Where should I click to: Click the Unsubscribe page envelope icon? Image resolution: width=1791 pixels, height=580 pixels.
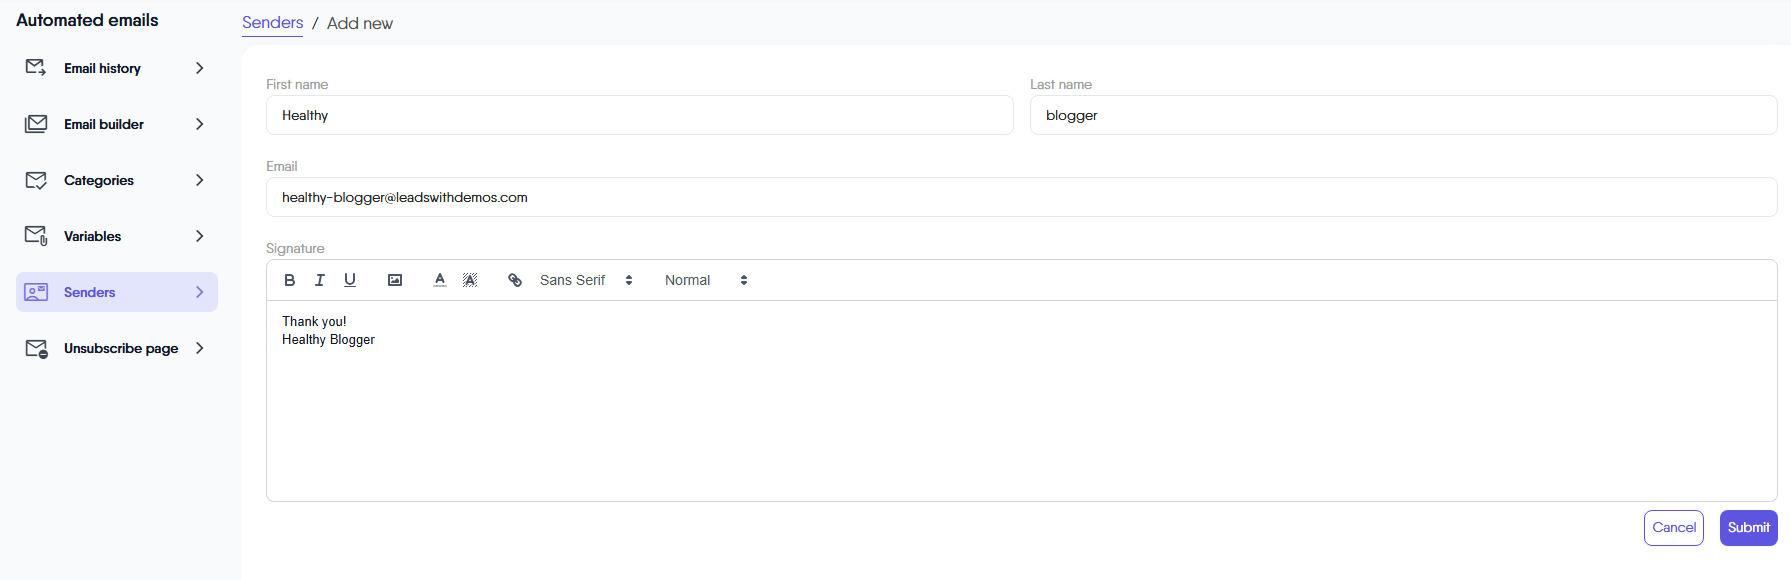coord(36,348)
